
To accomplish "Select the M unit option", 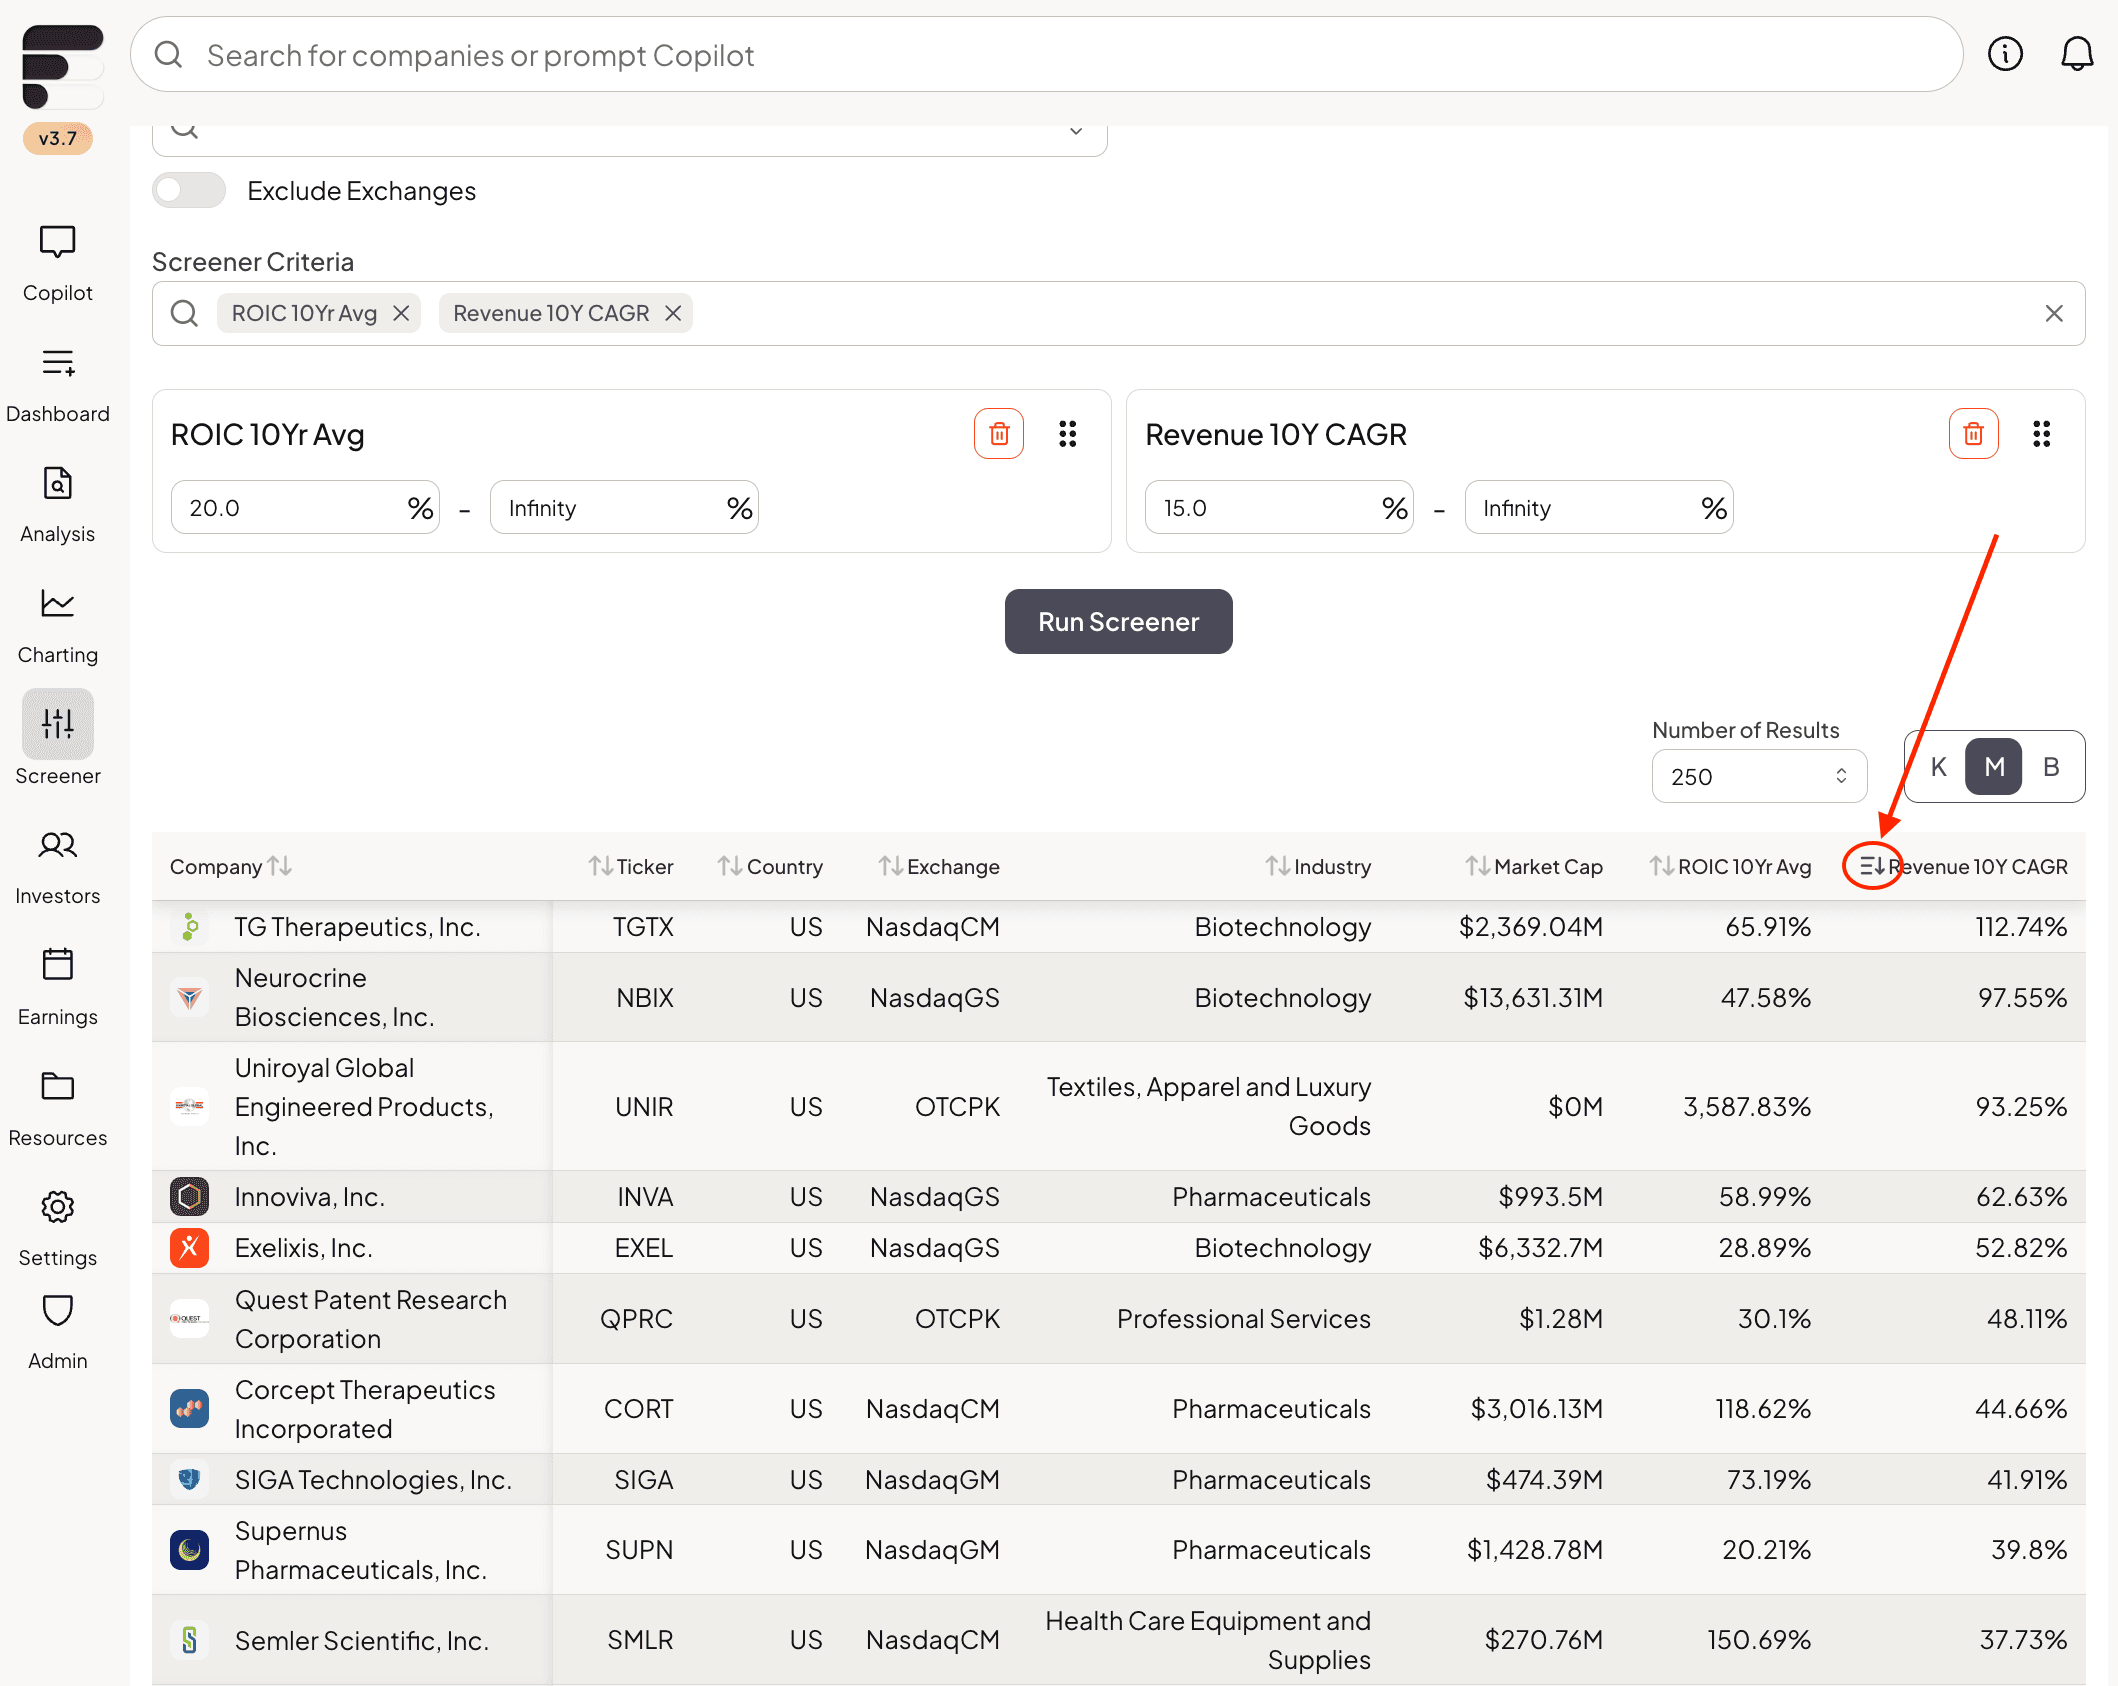I will (x=1994, y=767).
